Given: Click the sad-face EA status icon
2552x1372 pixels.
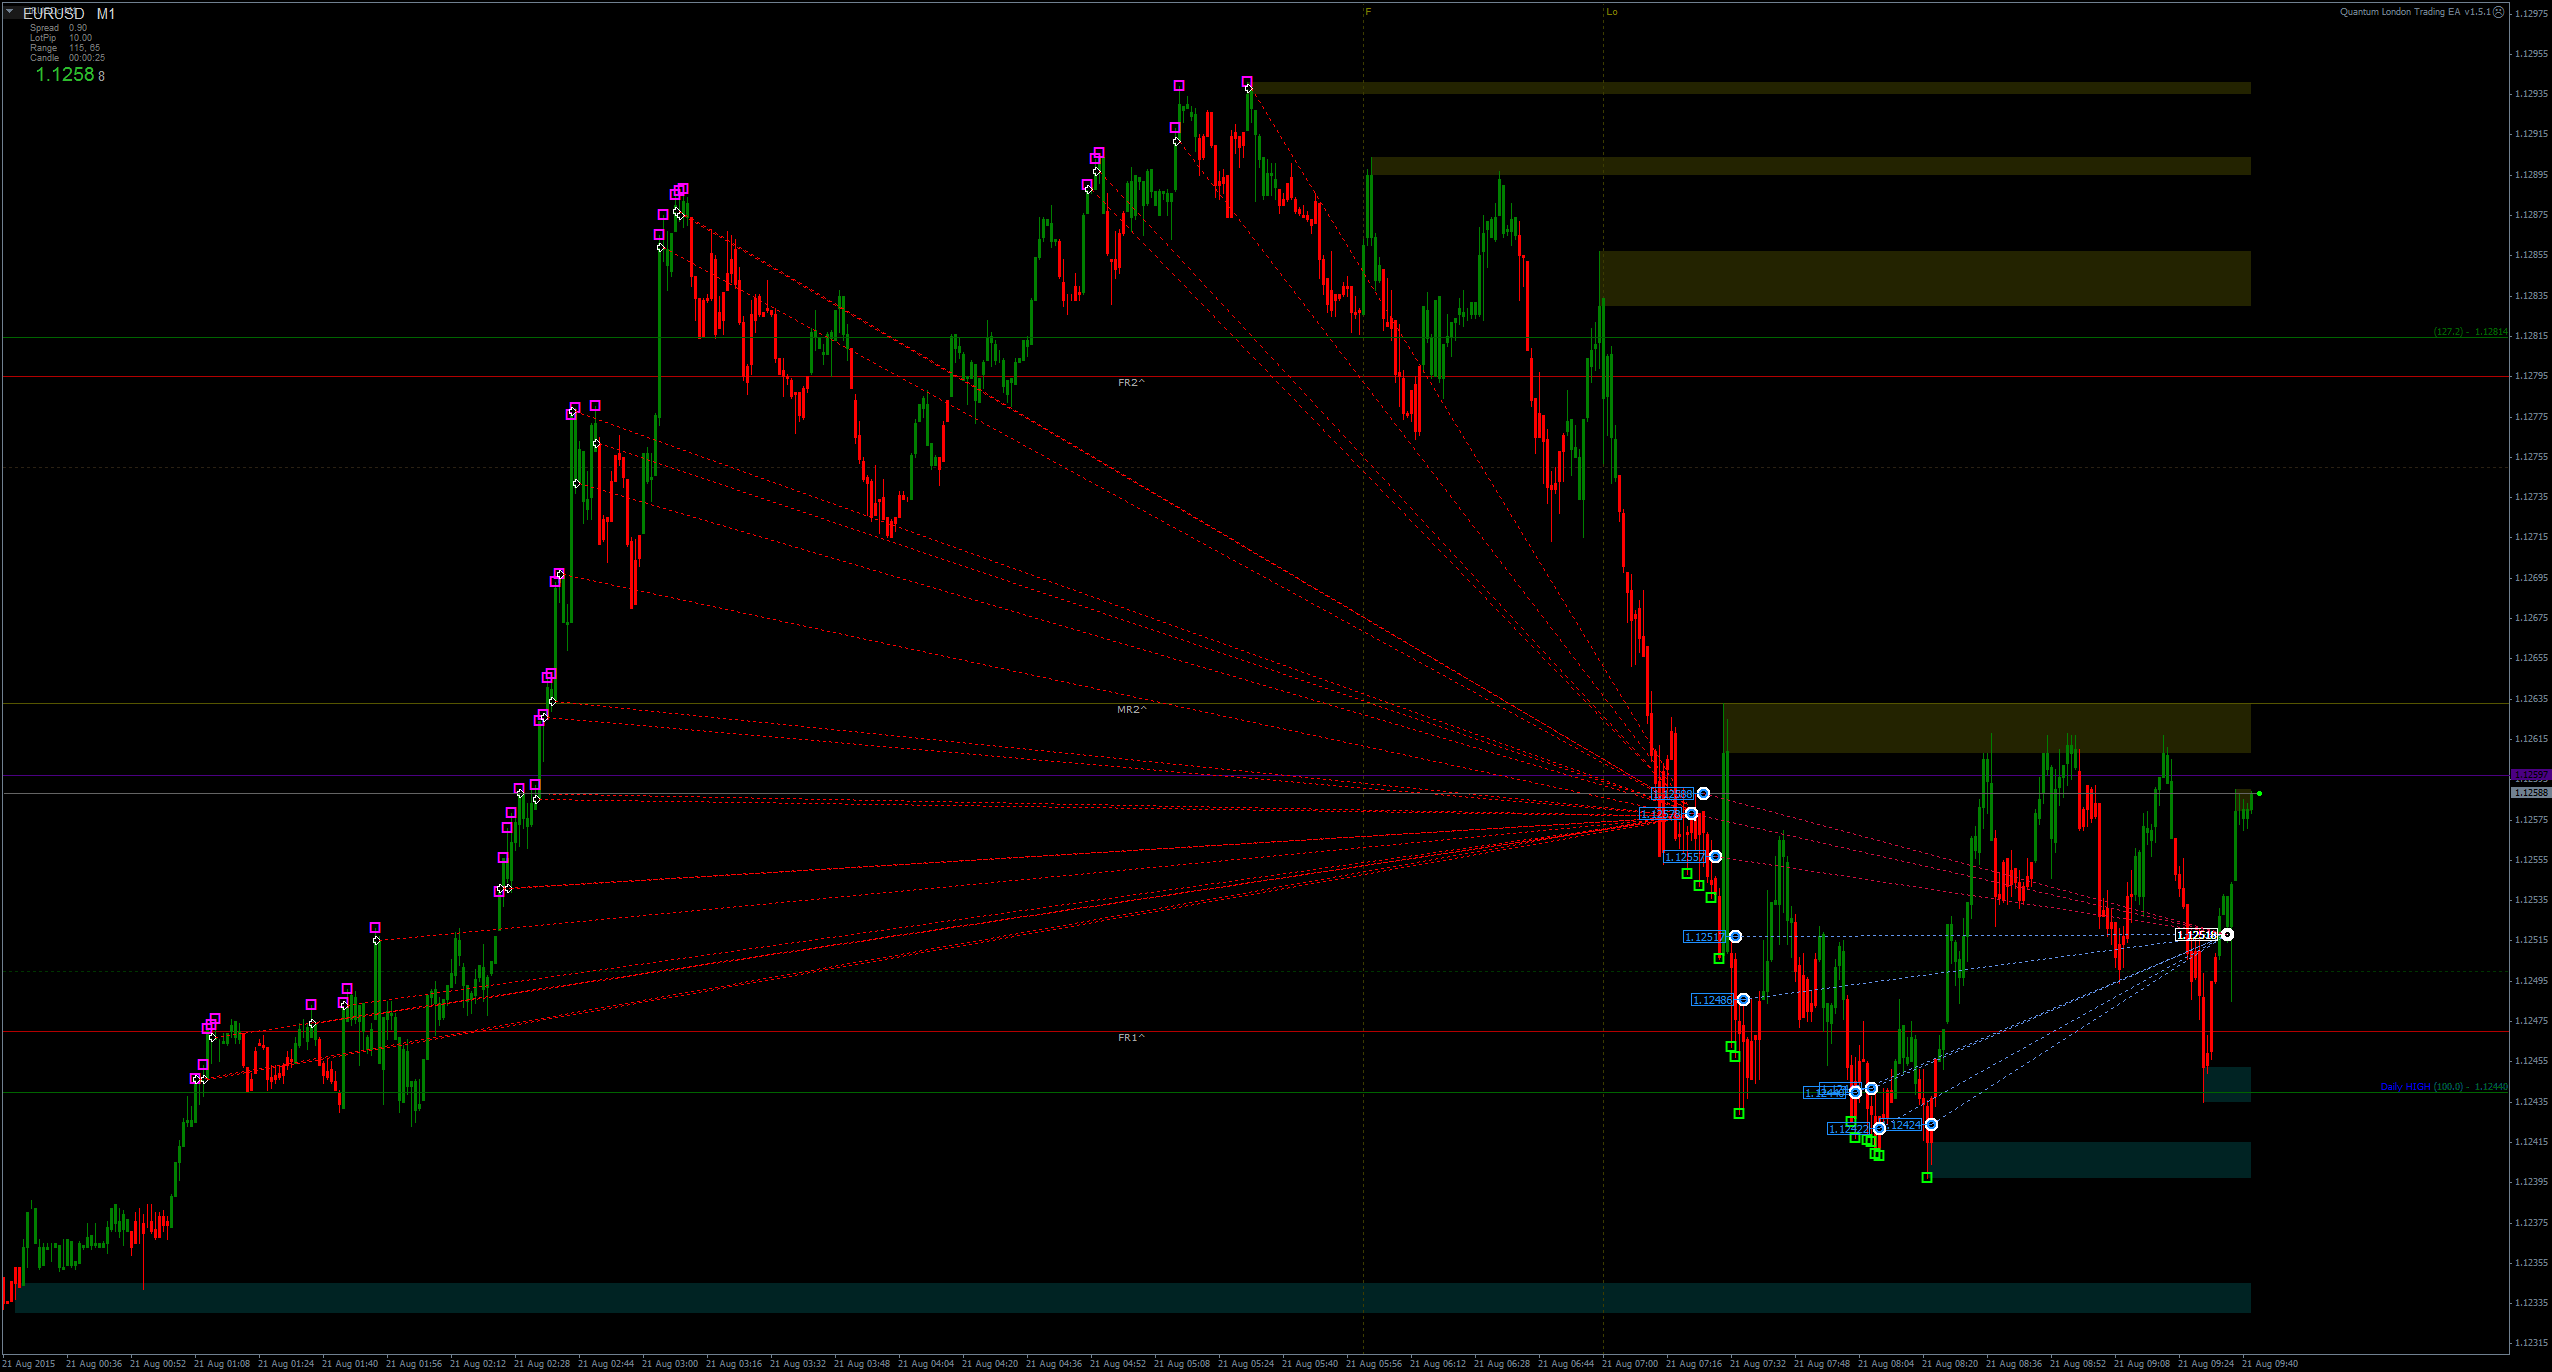Looking at the screenshot, I should pyautogui.click(x=2499, y=12).
